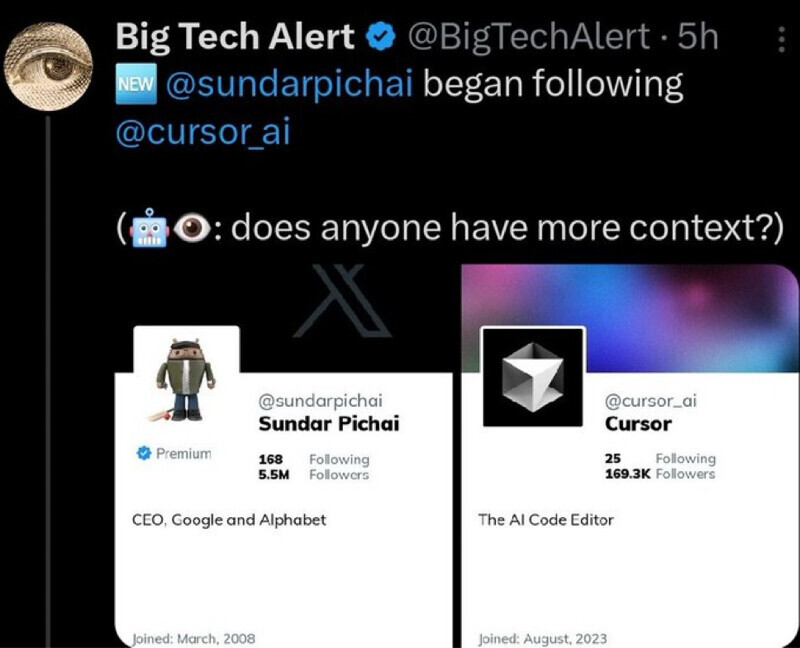This screenshot has width=800, height=648.
Task: Click the Cursor cube logo avatar
Action: [x=532, y=377]
